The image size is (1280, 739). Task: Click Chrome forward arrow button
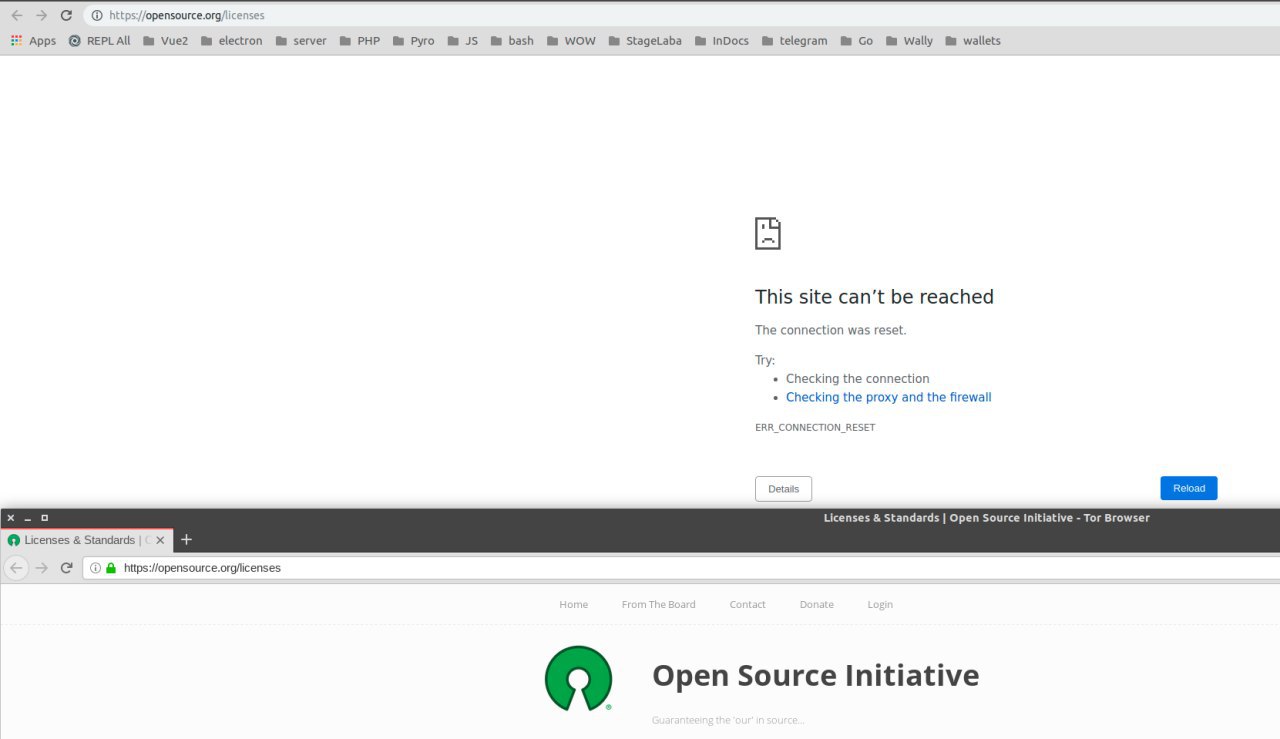[41, 15]
